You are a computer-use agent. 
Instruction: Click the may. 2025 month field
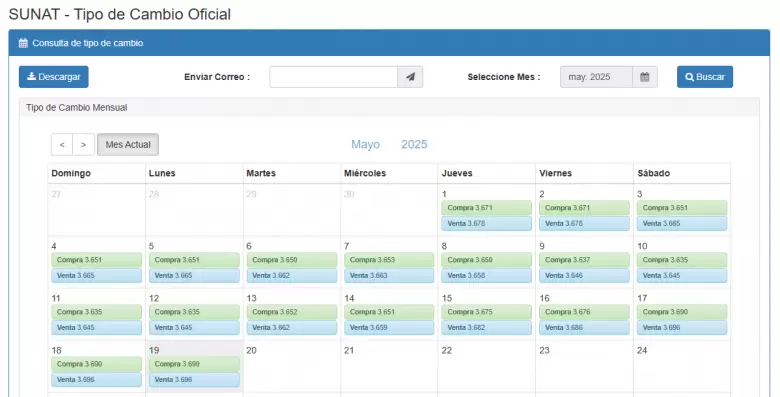click(x=596, y=77)
